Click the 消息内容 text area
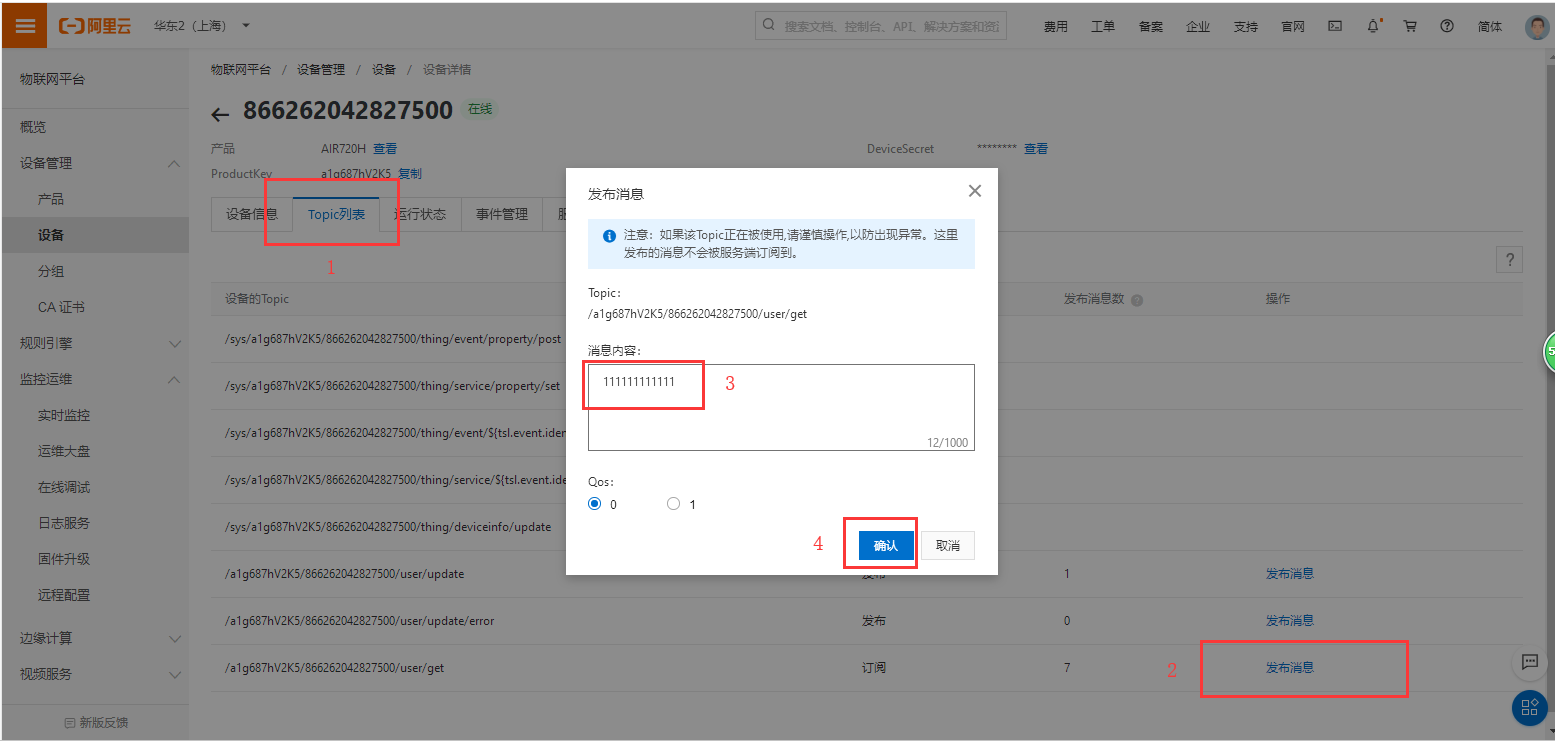Screen dimensions: 1555x741 tap(781, 408)
